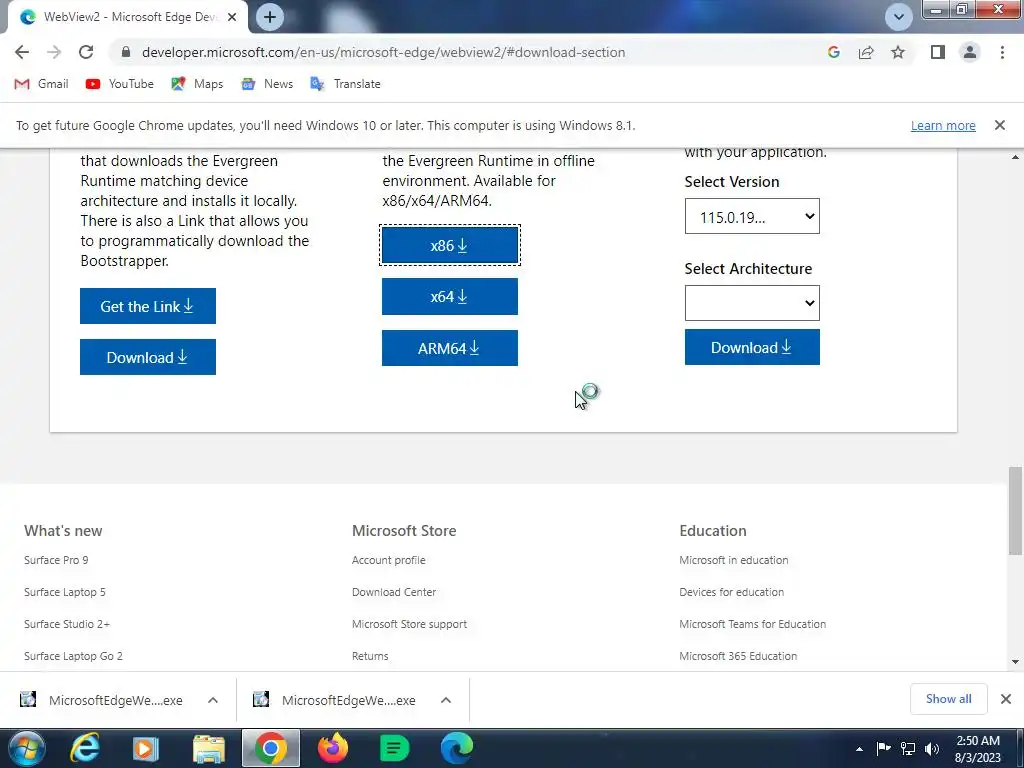
Task: Click the address bar URL
Action: click(x=383, y=52)
